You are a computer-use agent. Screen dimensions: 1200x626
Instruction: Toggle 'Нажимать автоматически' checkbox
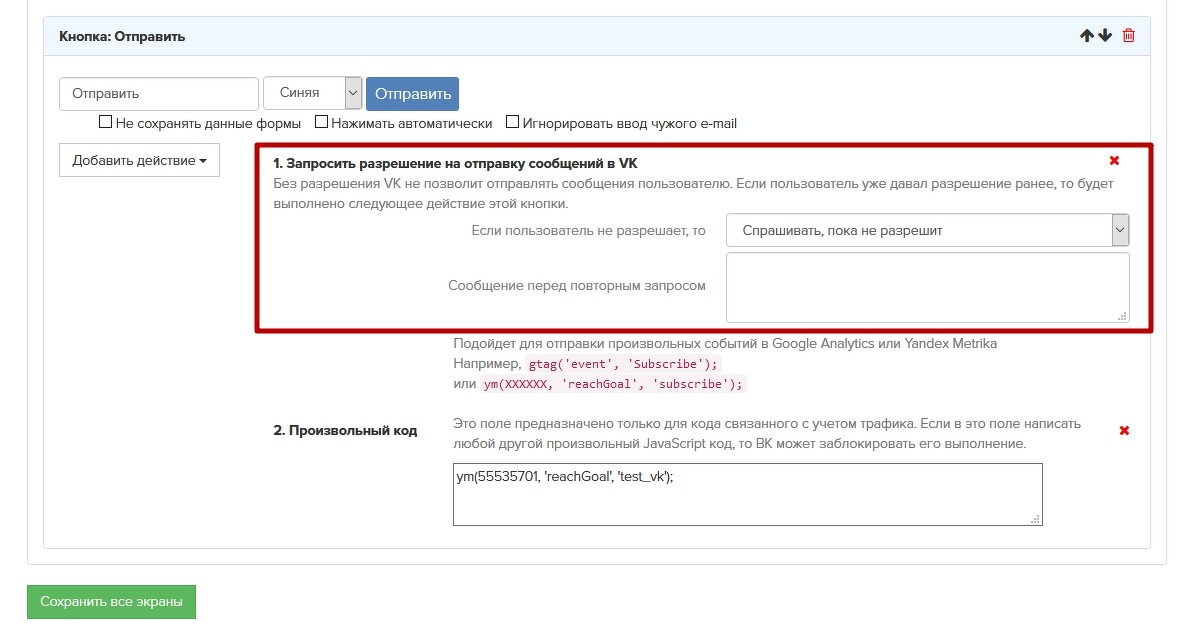click(322, 123)
